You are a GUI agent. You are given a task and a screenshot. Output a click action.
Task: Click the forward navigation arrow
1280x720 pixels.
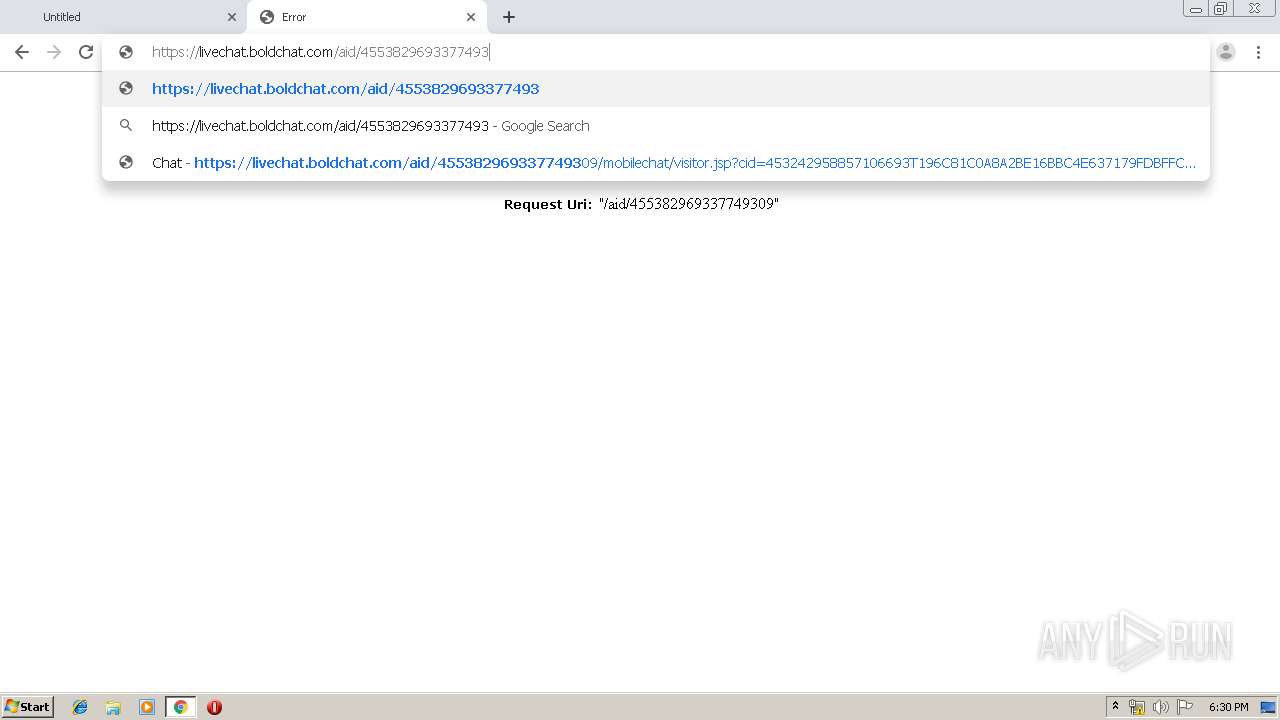pyautogui.click(x=54, y=52)
